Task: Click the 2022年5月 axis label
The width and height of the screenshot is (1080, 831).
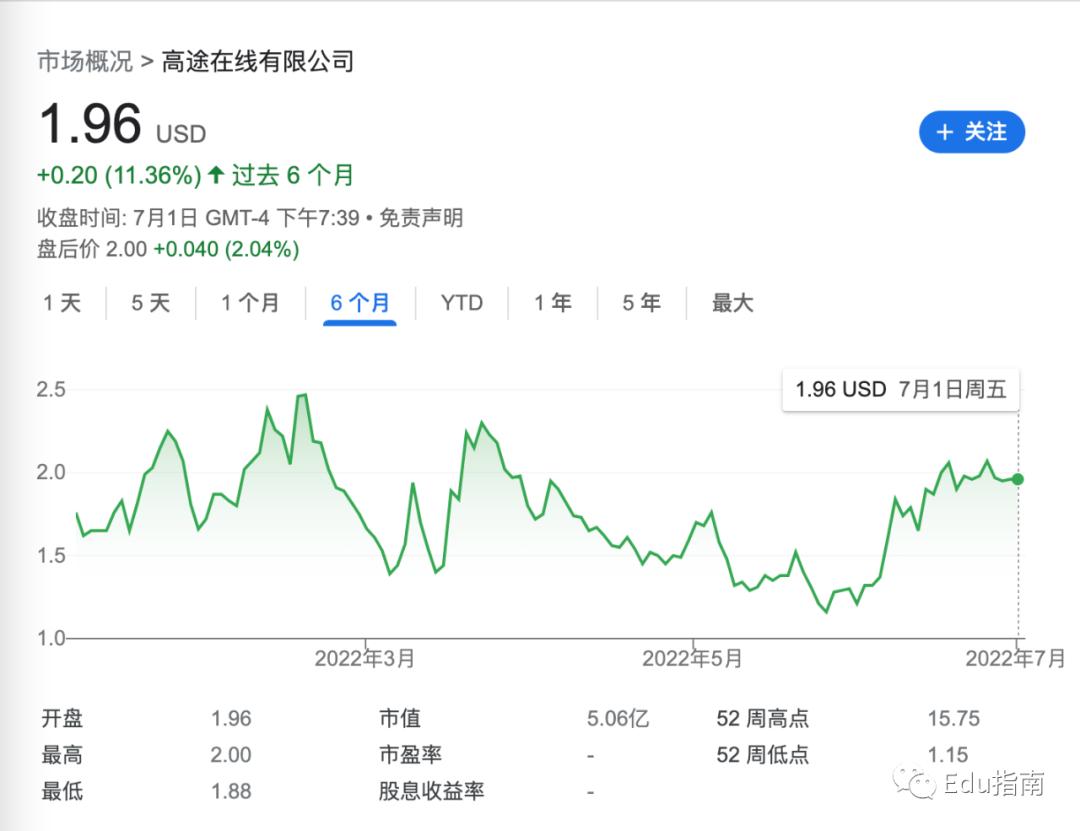Action: pyautogui.click(x=692, y=659)
